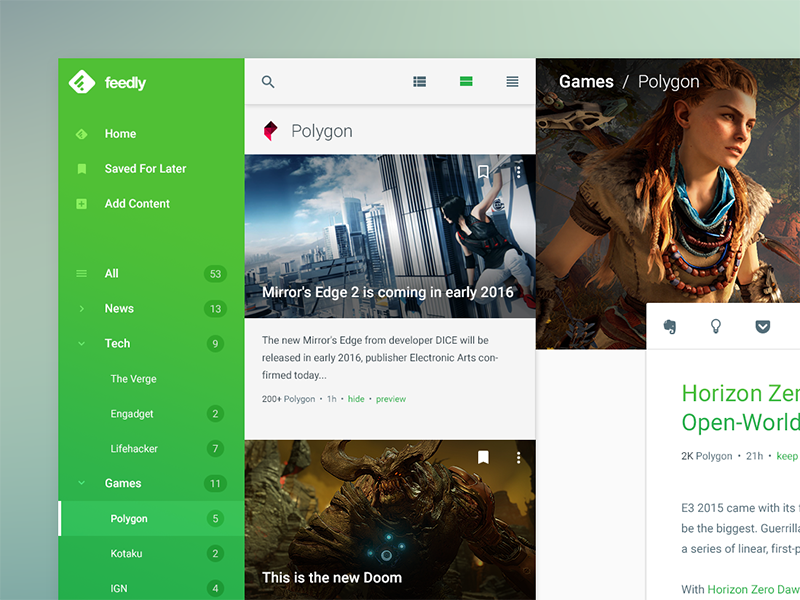
Task: Click the 7 unread badge beside Lifehacker
Action: coord(215,448)
